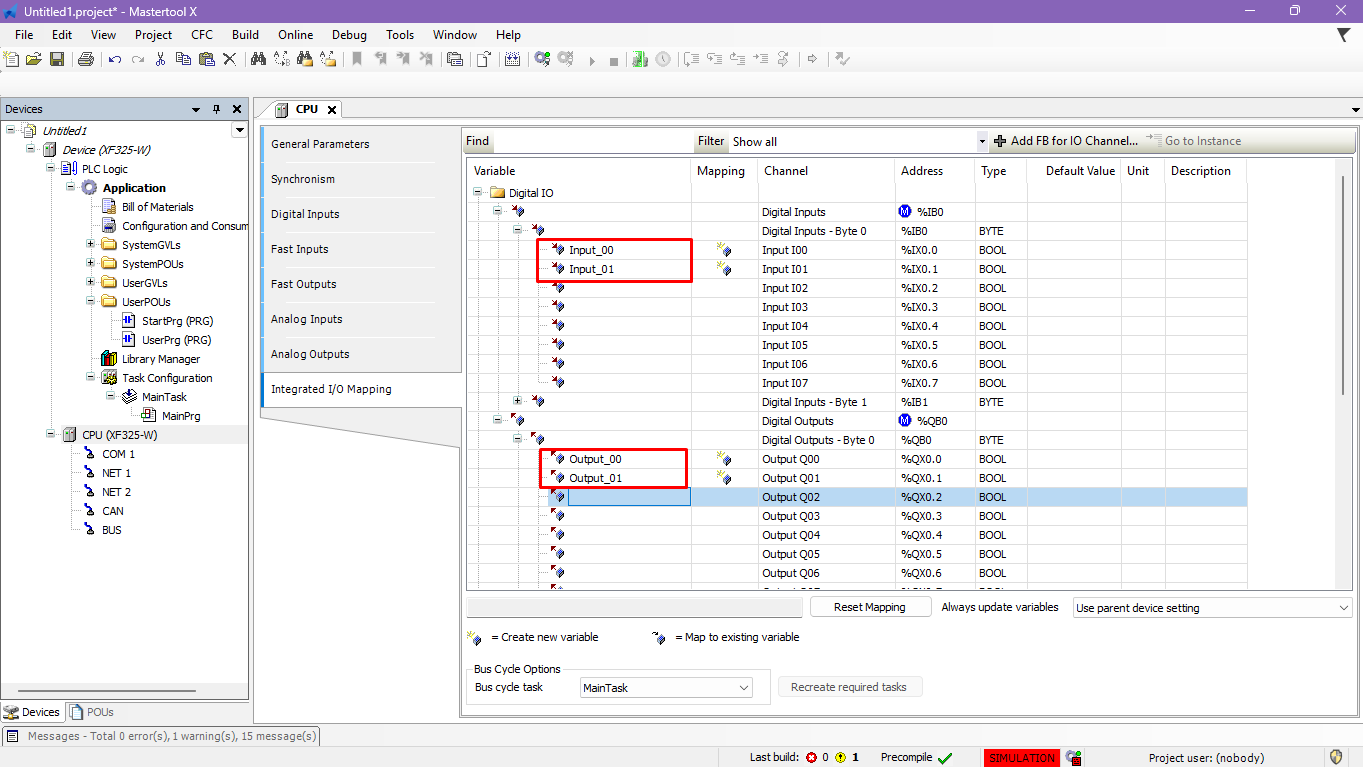1363x767 pixels.
Task: Open the Filter 'Show all' dropdown
Action: coord(981,142)
